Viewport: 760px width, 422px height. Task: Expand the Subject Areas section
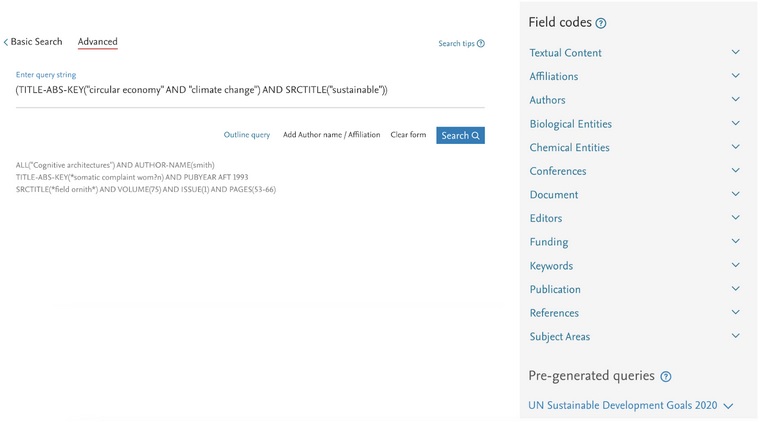(735, 337)
